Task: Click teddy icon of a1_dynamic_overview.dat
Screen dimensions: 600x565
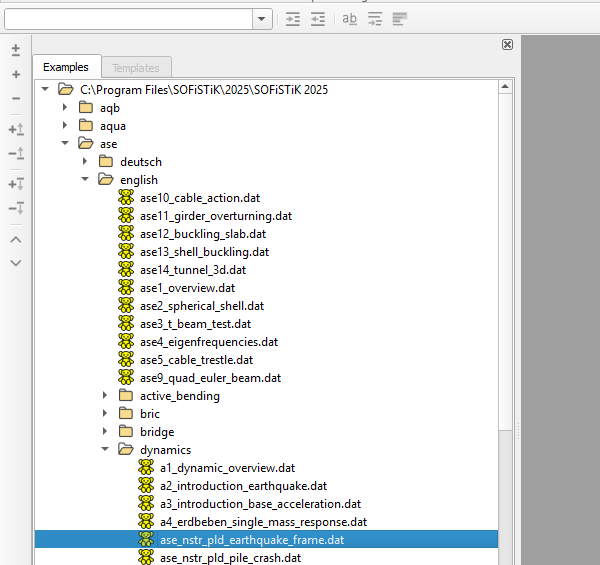Action: [146, 467]
